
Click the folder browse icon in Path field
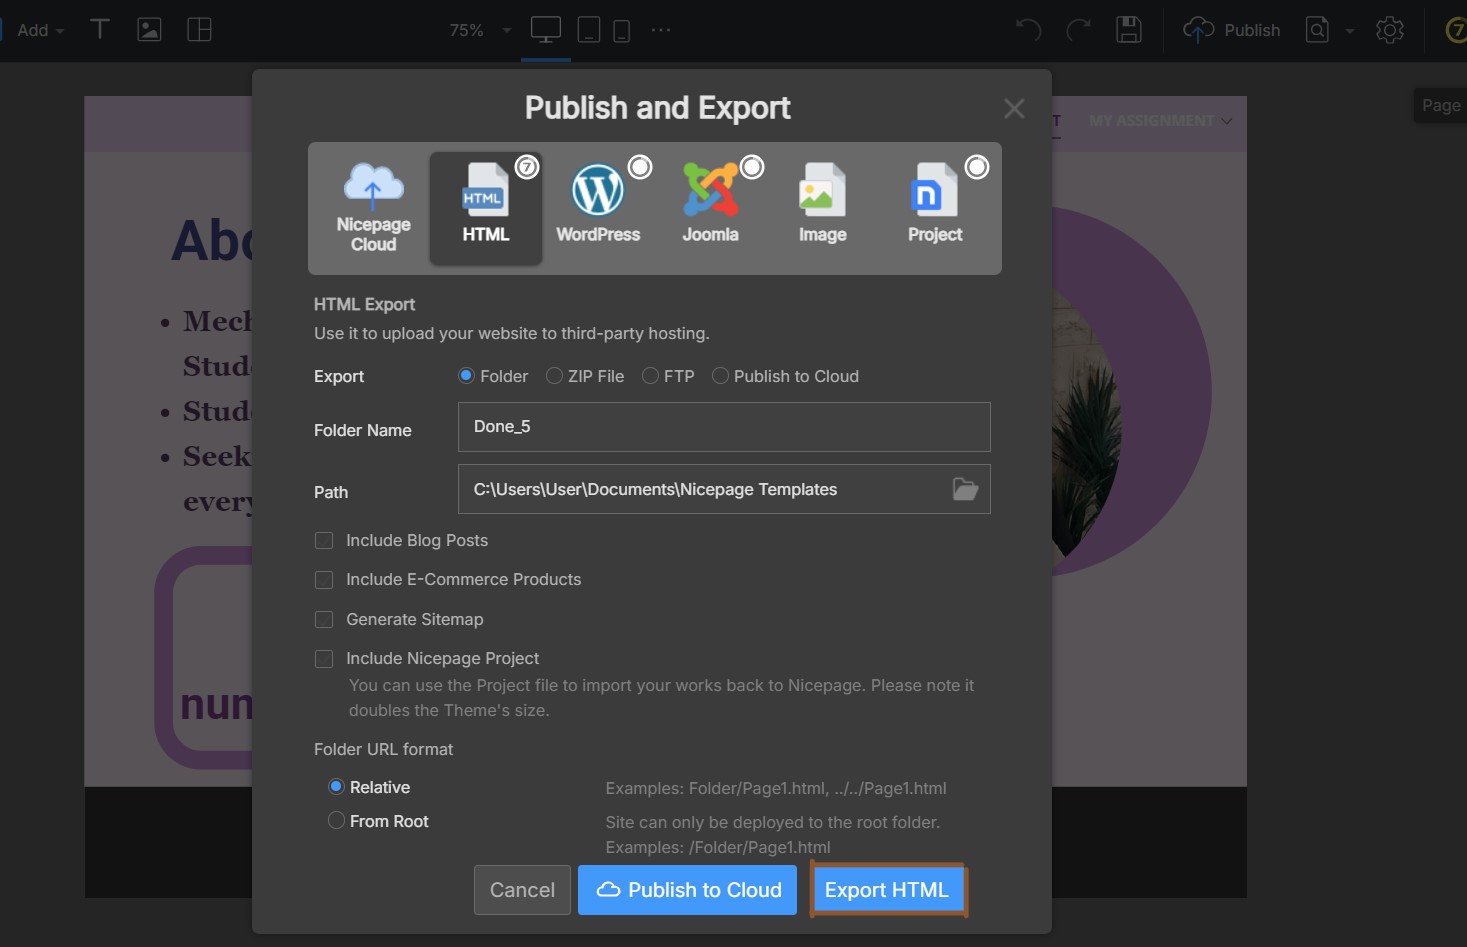(x=963, y=489)
